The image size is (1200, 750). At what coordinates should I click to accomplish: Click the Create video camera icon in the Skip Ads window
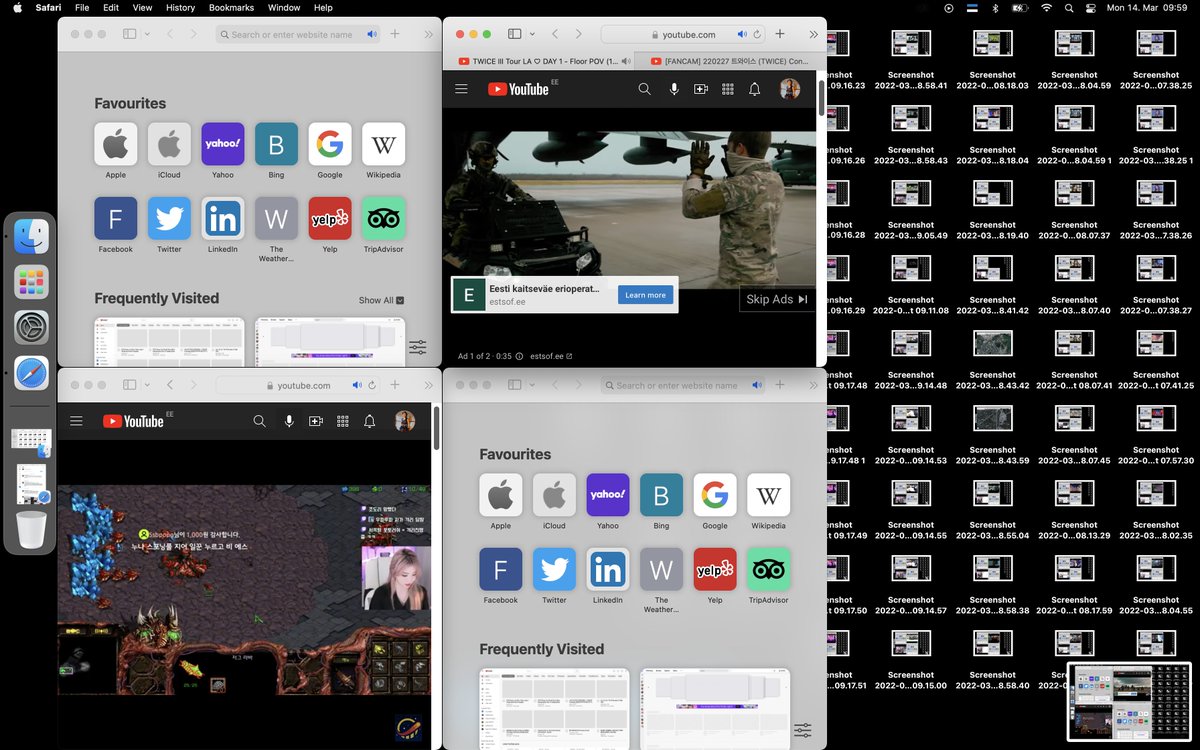pyautogui.click(x=701, y=89)
